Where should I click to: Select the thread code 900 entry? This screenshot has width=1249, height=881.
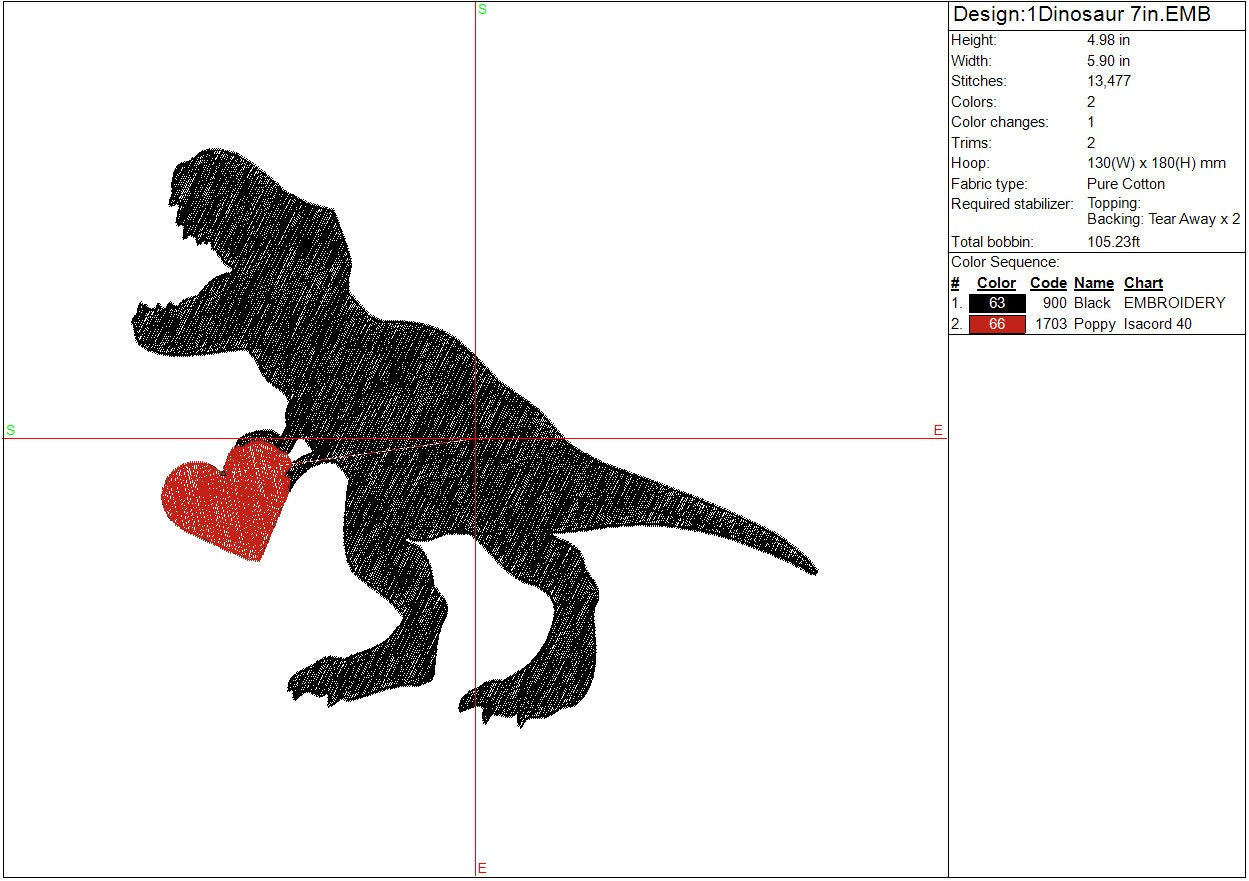[x=1054, y=303]
